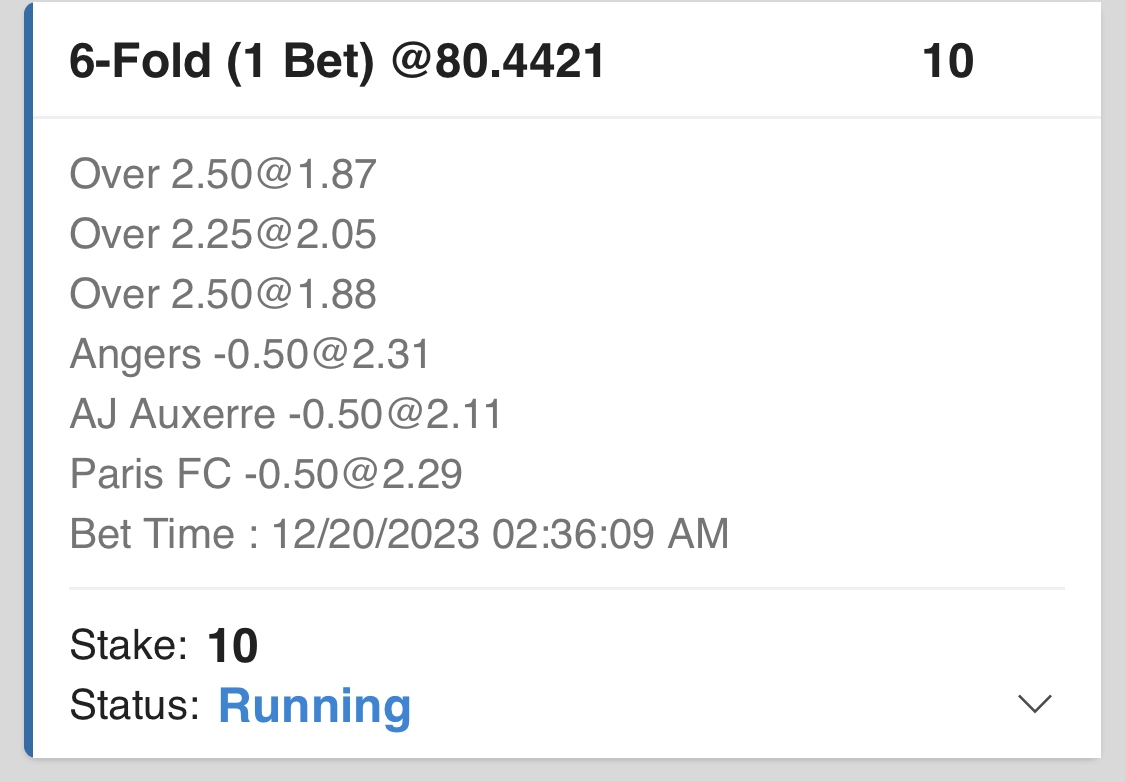The height and width of the screenshot is (782, 1125).
Task: Select the Over 2.25@2.05 selection
Action: point(223,235)
